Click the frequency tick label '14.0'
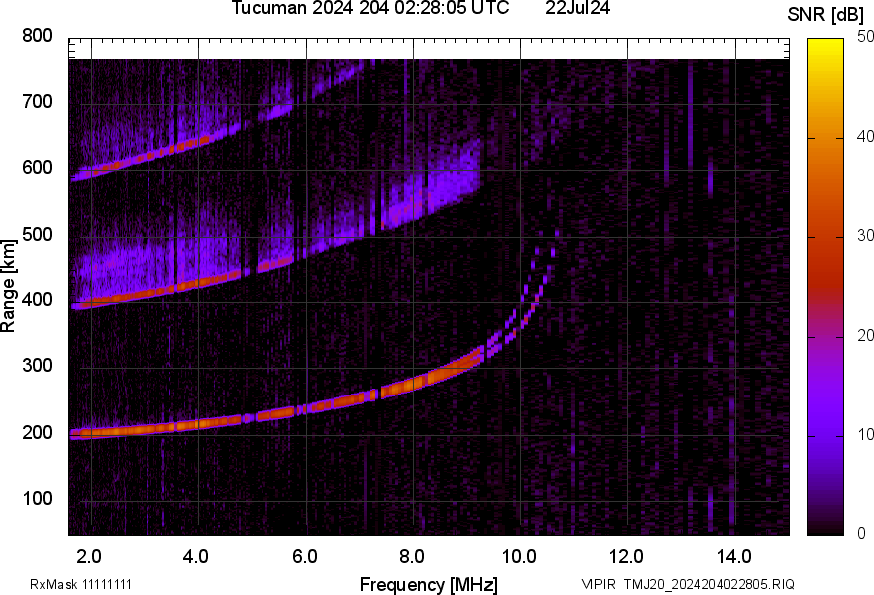Viewport: 874px width, 595px height. pyautogui.click(x=734, y=557)
